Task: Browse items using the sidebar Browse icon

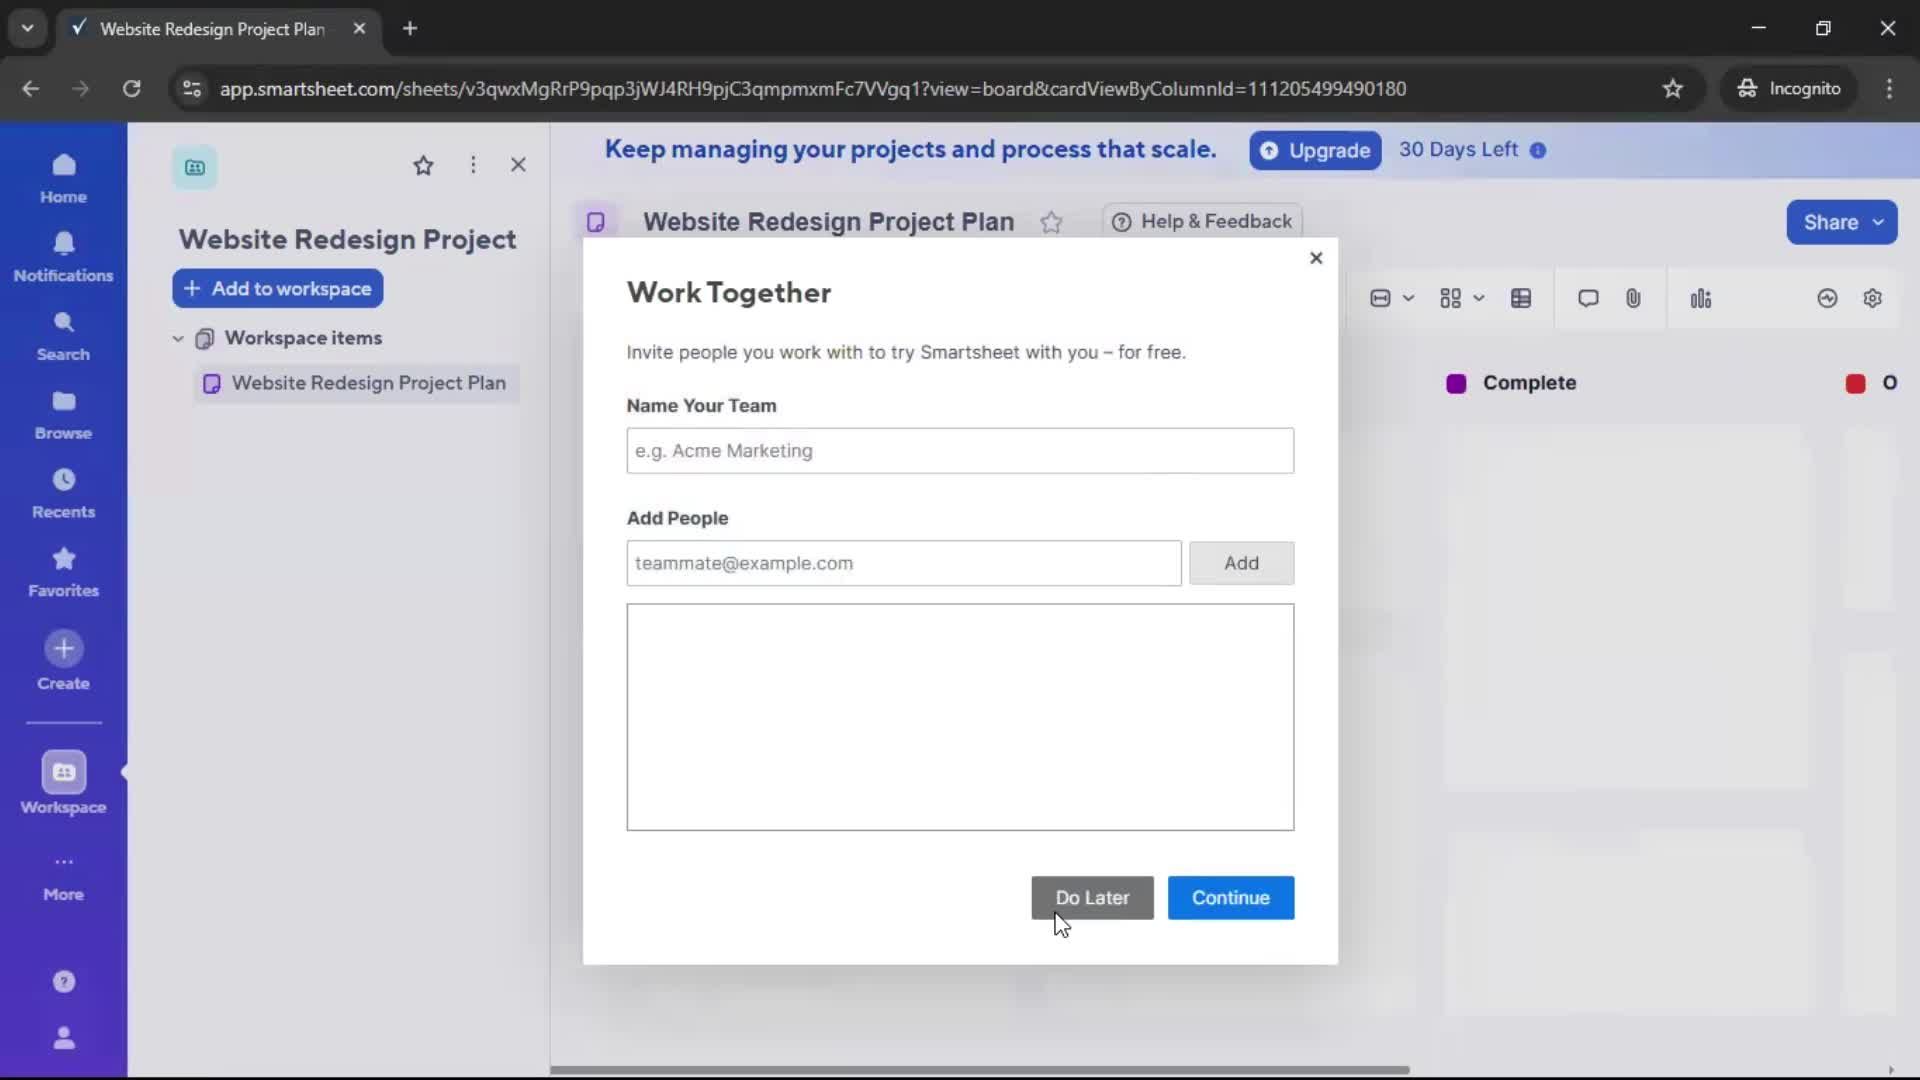Action: pos(63,414)
